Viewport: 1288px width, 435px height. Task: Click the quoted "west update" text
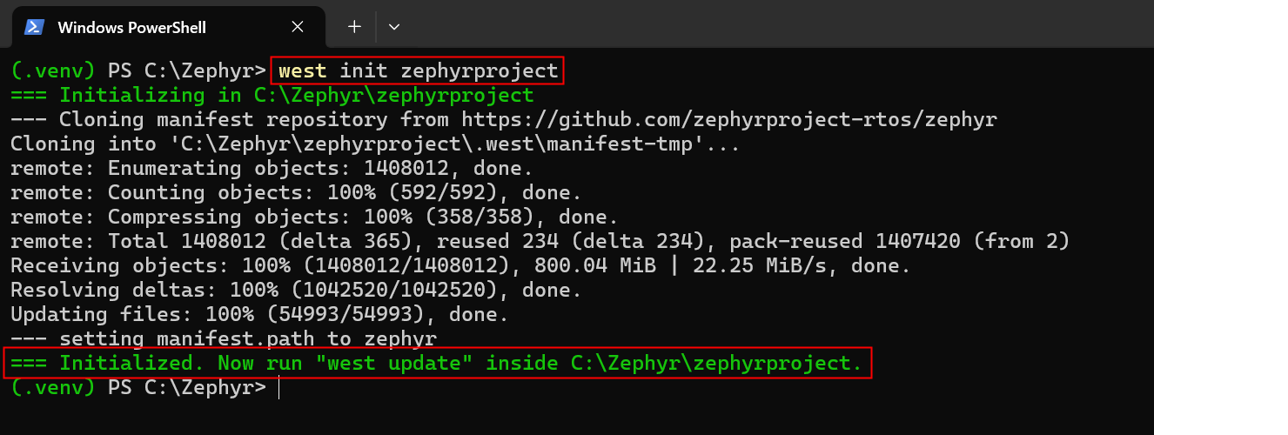pos(393,363)
